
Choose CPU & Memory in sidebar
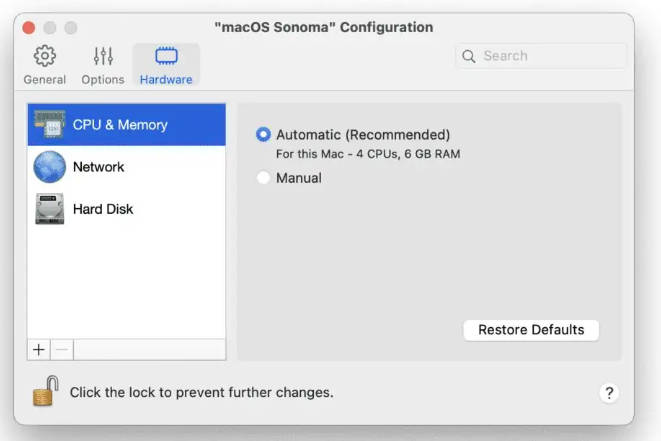point(126,125)
